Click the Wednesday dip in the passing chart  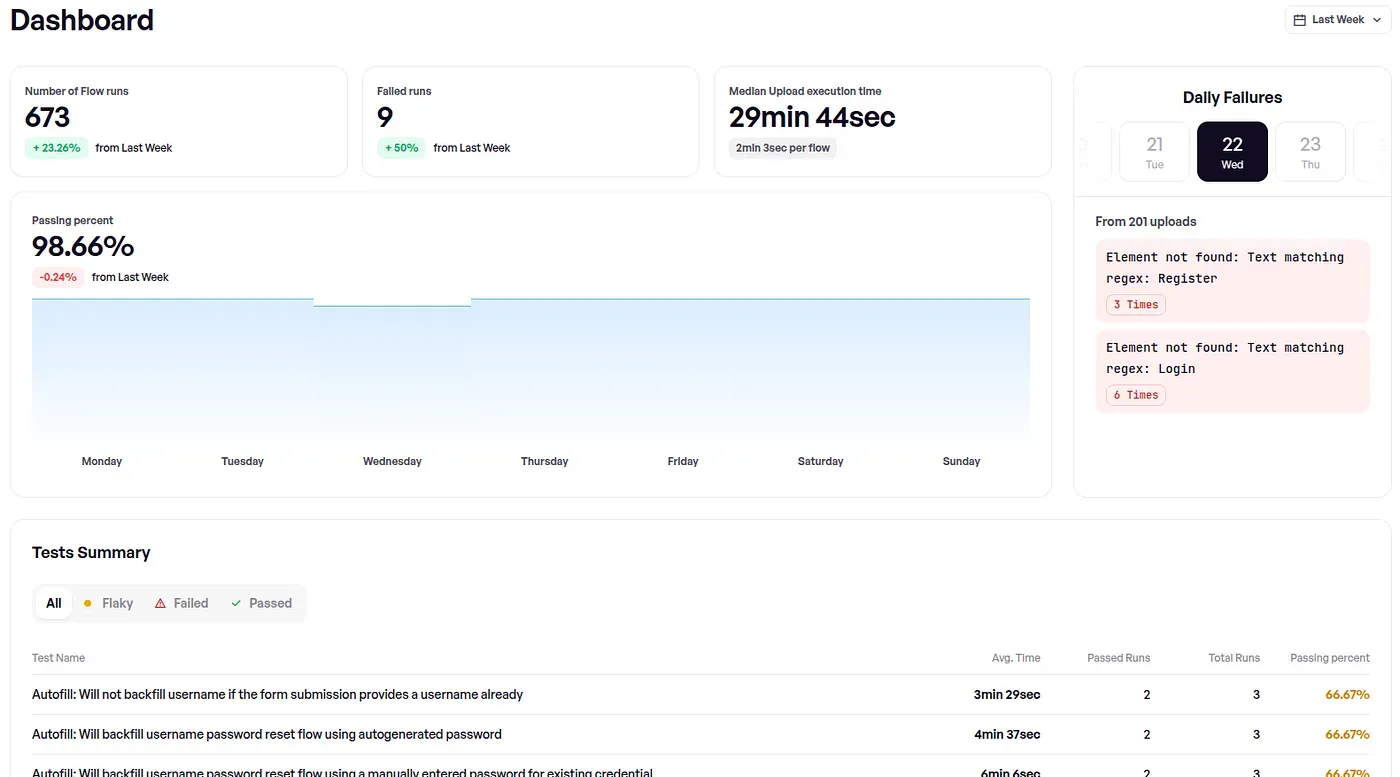(392, 305)
